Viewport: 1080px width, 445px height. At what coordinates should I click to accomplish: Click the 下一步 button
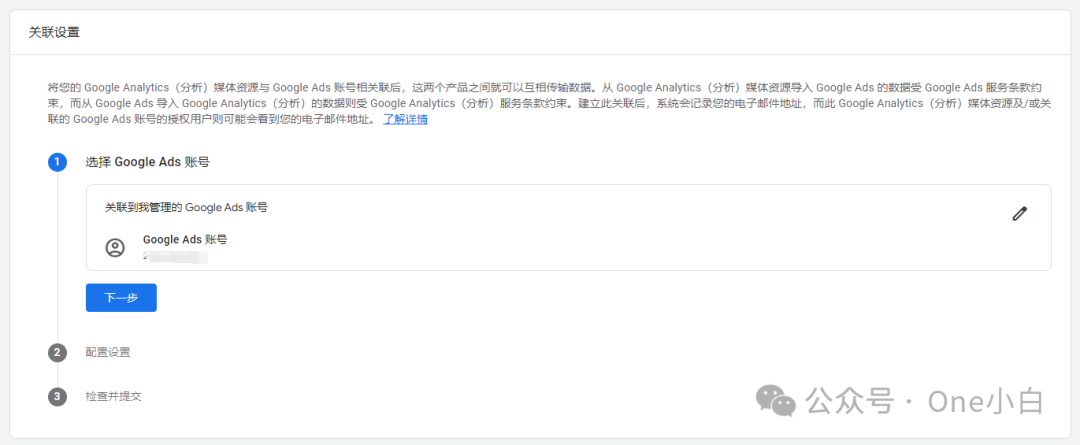(121, 298)
